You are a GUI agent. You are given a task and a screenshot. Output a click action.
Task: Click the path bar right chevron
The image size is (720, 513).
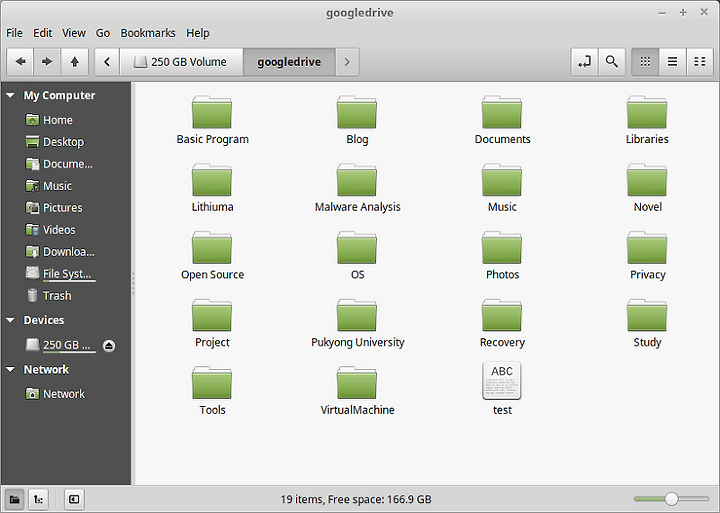[347, 62]
